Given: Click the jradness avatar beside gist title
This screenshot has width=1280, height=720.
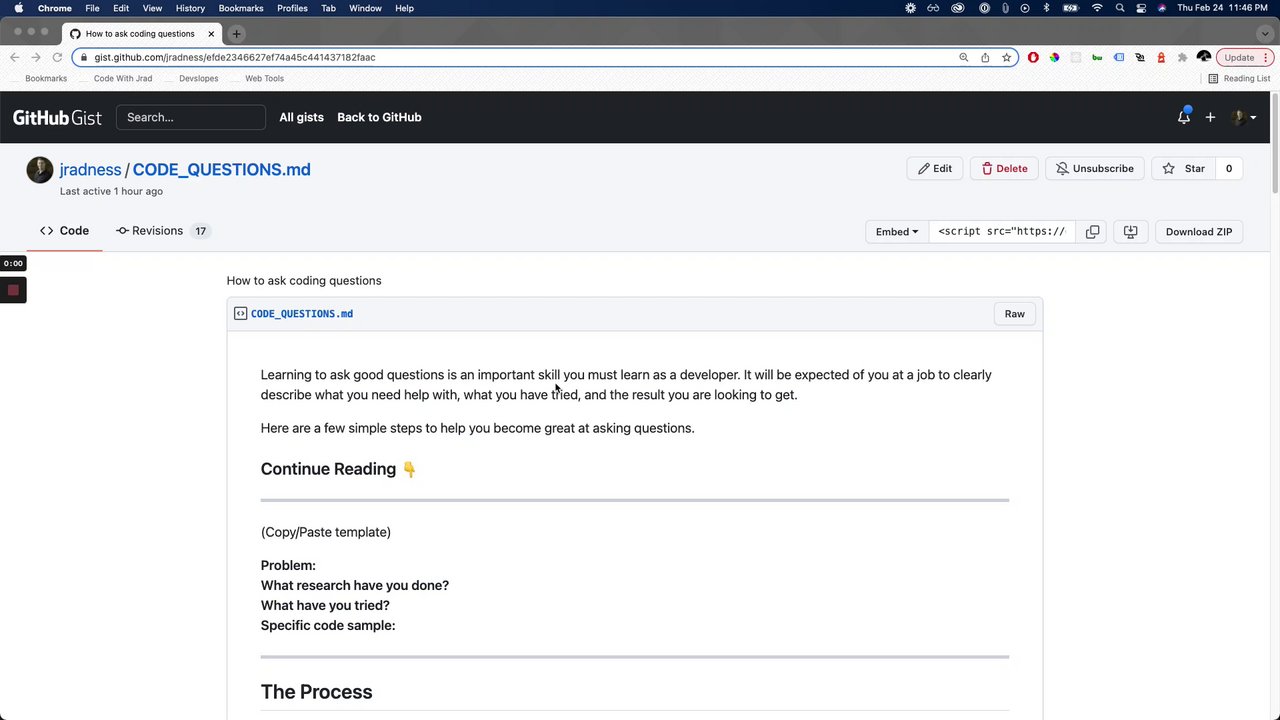Looking at the screenshot, I should pos(40,170).
